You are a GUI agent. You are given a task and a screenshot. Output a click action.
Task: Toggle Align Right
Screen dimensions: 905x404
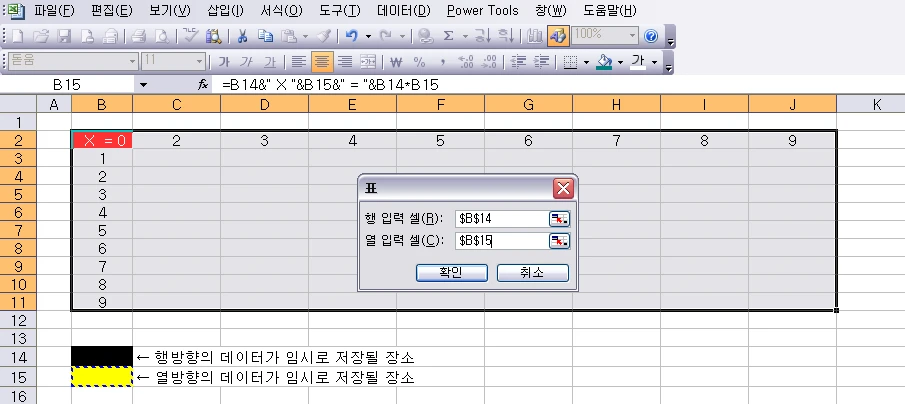[x=345, y=62]
